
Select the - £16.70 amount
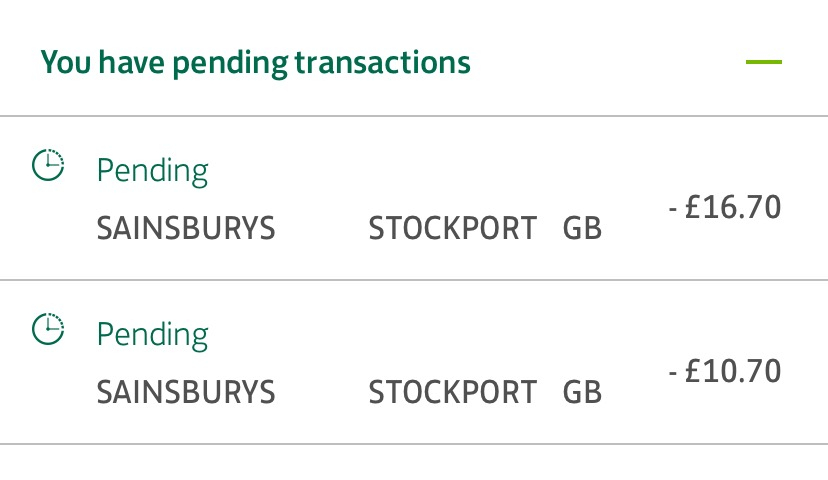pyautogui.click(x=725, y=207)
